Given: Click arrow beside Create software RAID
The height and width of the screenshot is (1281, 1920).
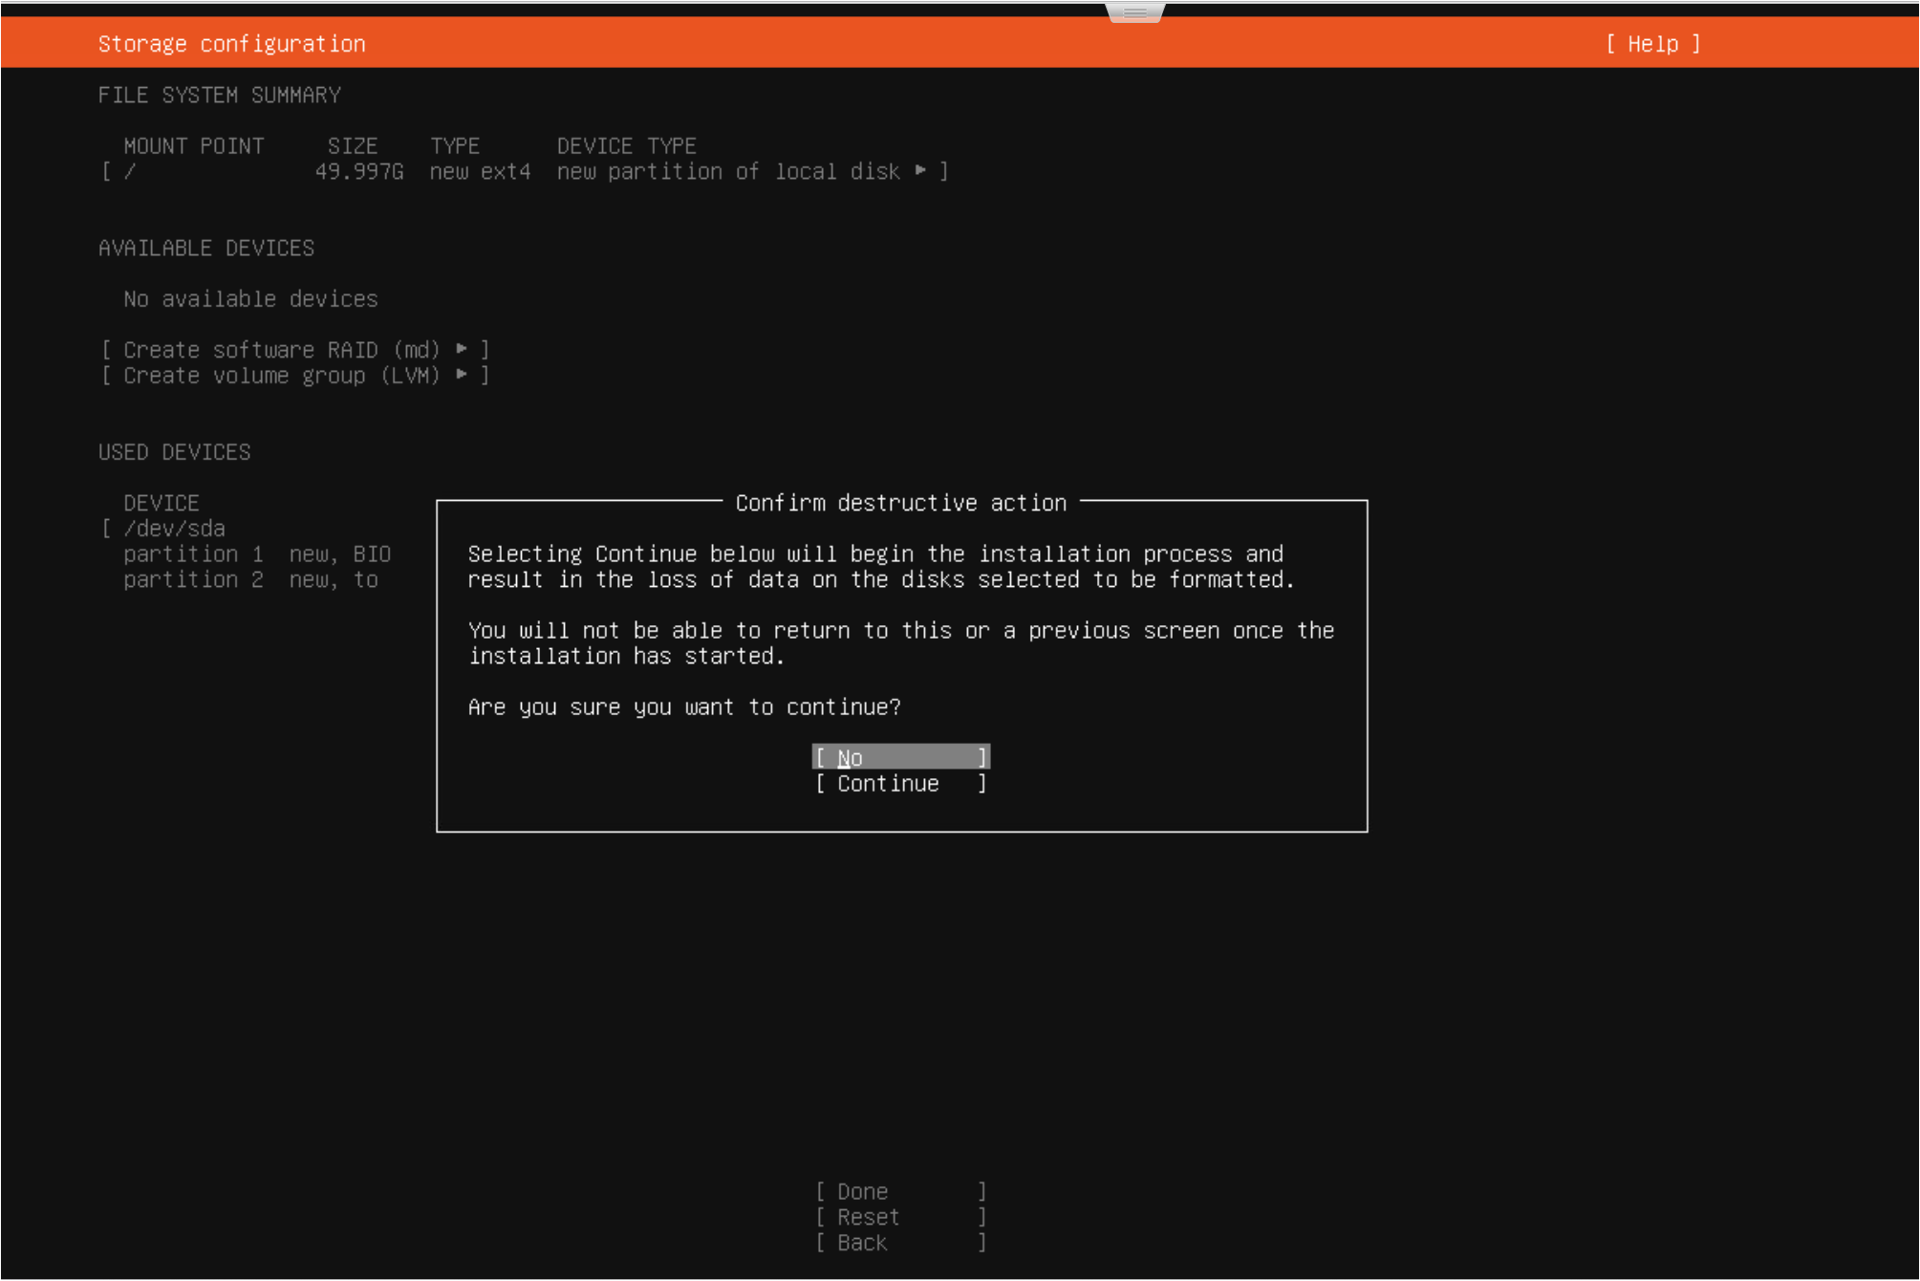Looking at the screenshot, I should [462, 349].
